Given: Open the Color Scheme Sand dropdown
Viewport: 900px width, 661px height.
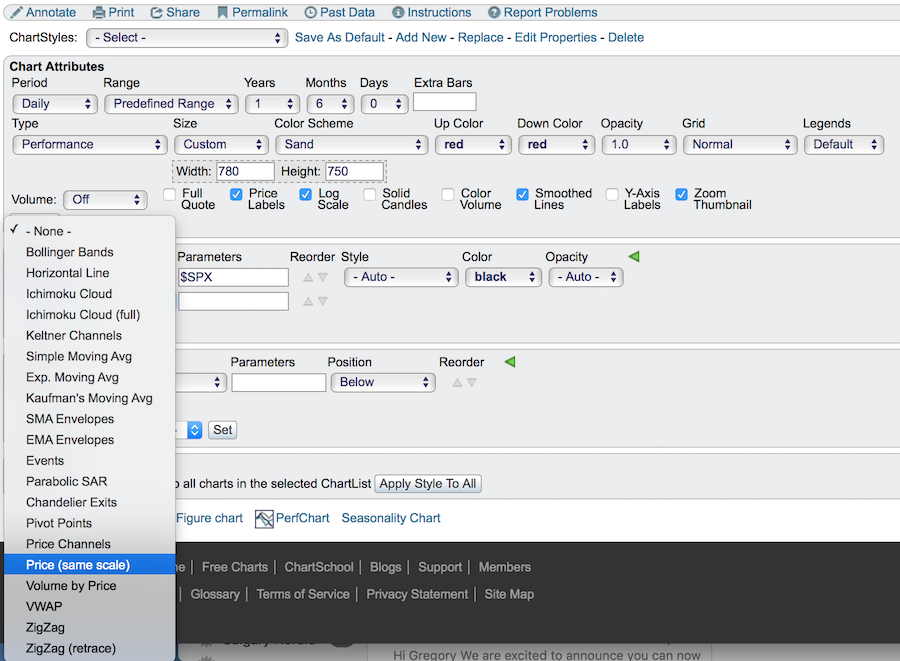Looking at the screenshot, I should tap(351, 144).
